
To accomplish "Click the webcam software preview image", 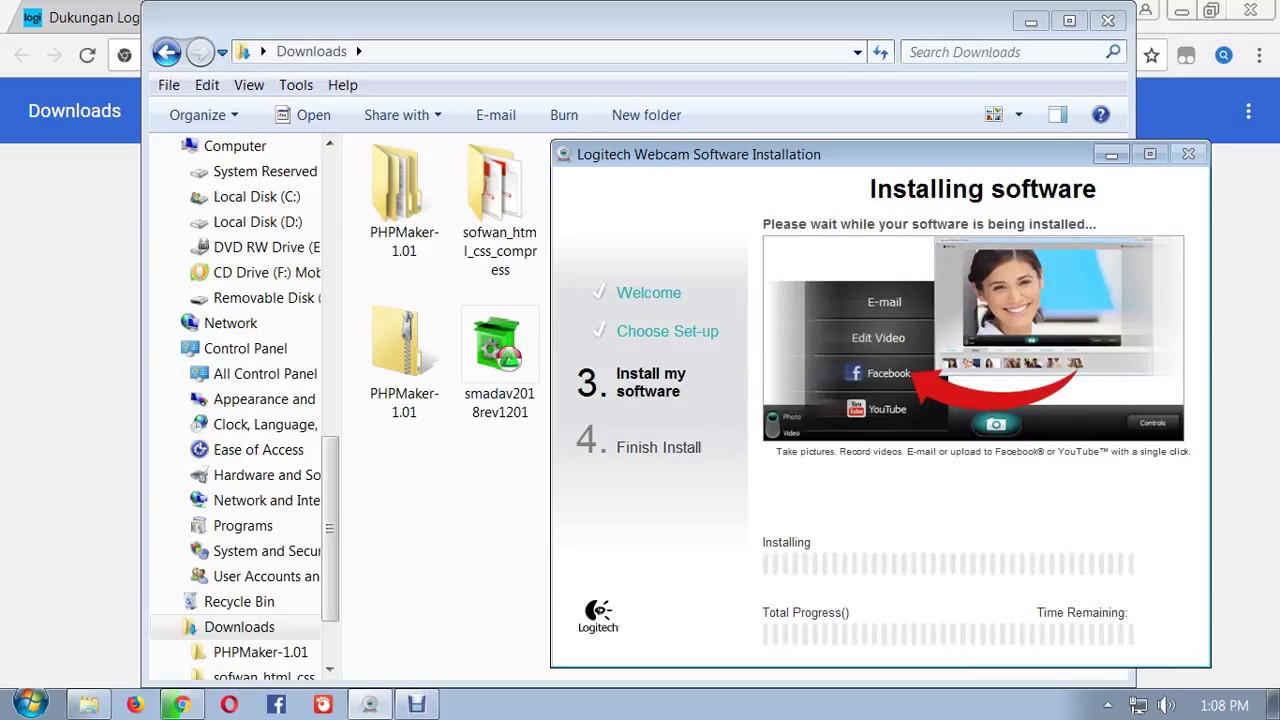I will coord(973,339).
